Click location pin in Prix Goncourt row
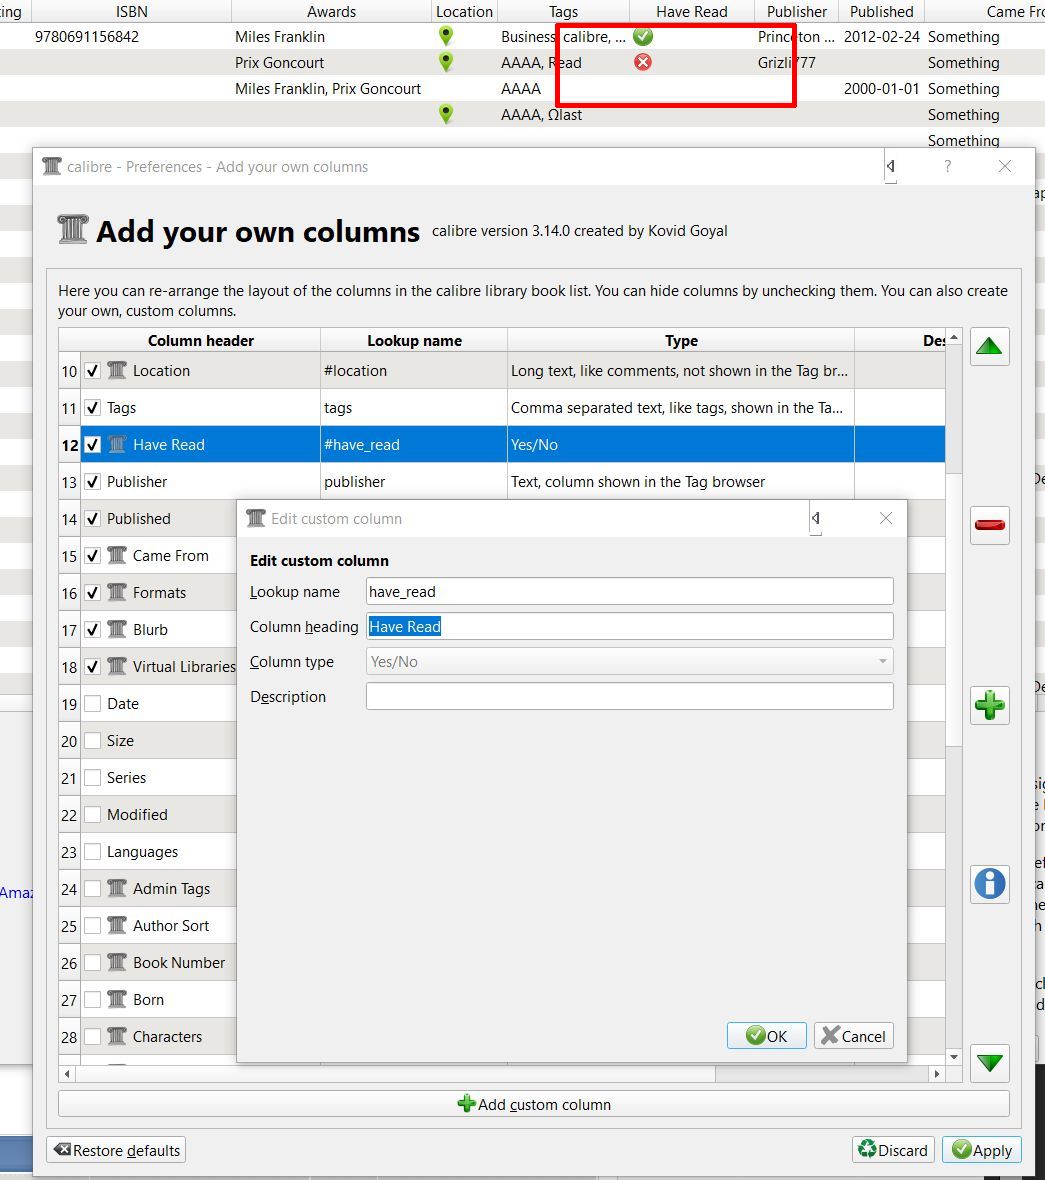Image resolution: width=1045 pixels, height=1180 pixels. point(446,62)
